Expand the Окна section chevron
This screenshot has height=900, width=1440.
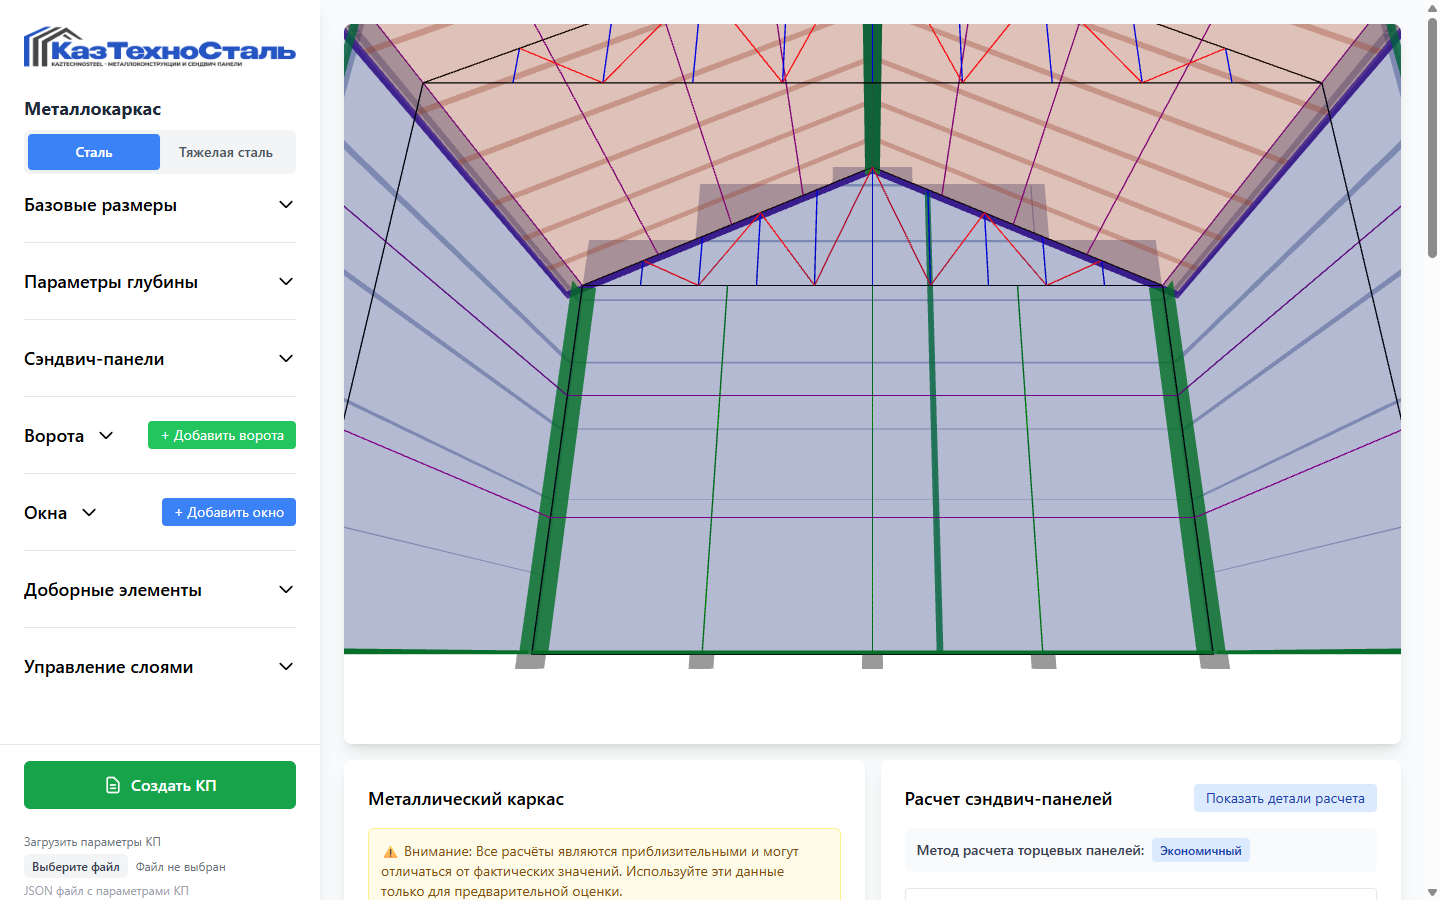click(89, 513)
